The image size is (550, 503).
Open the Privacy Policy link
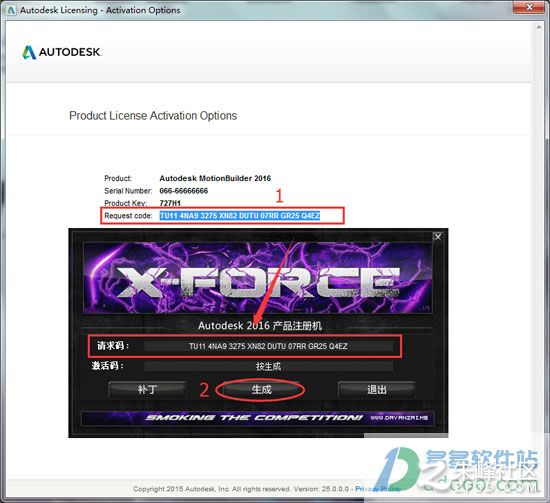(378, 489)
